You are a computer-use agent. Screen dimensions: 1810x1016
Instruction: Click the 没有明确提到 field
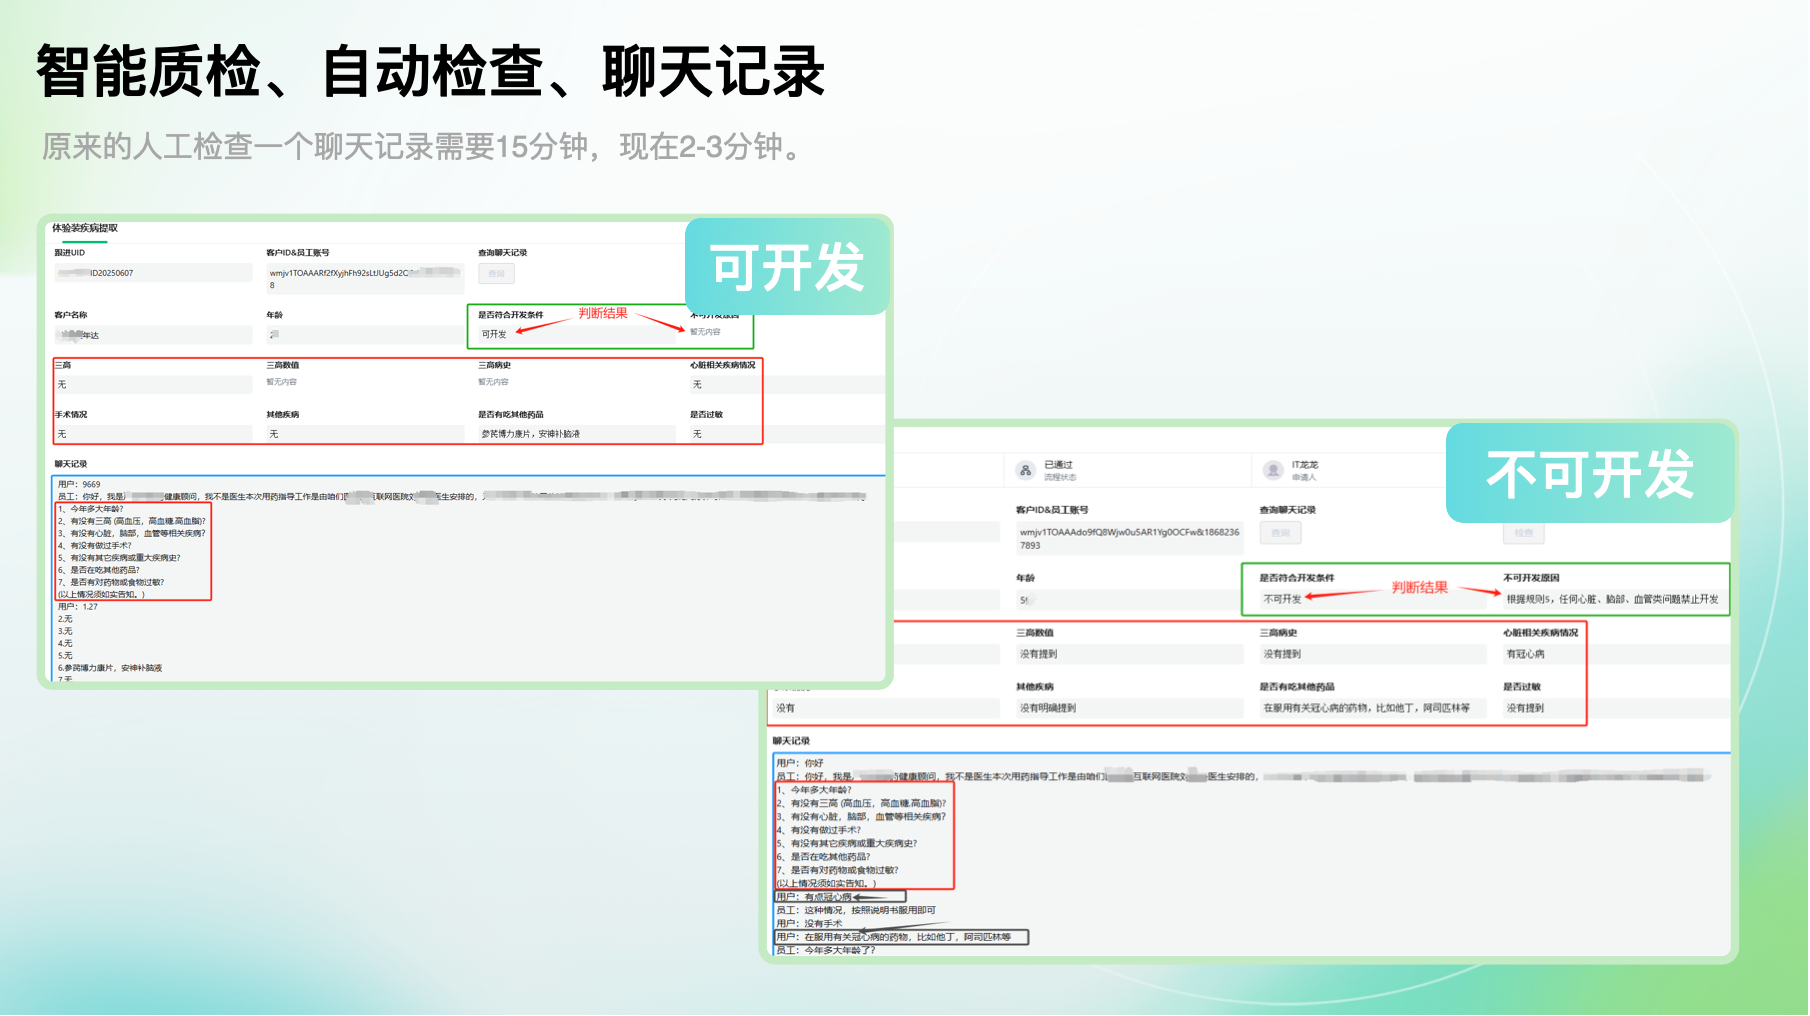(x=1128, y=708)
